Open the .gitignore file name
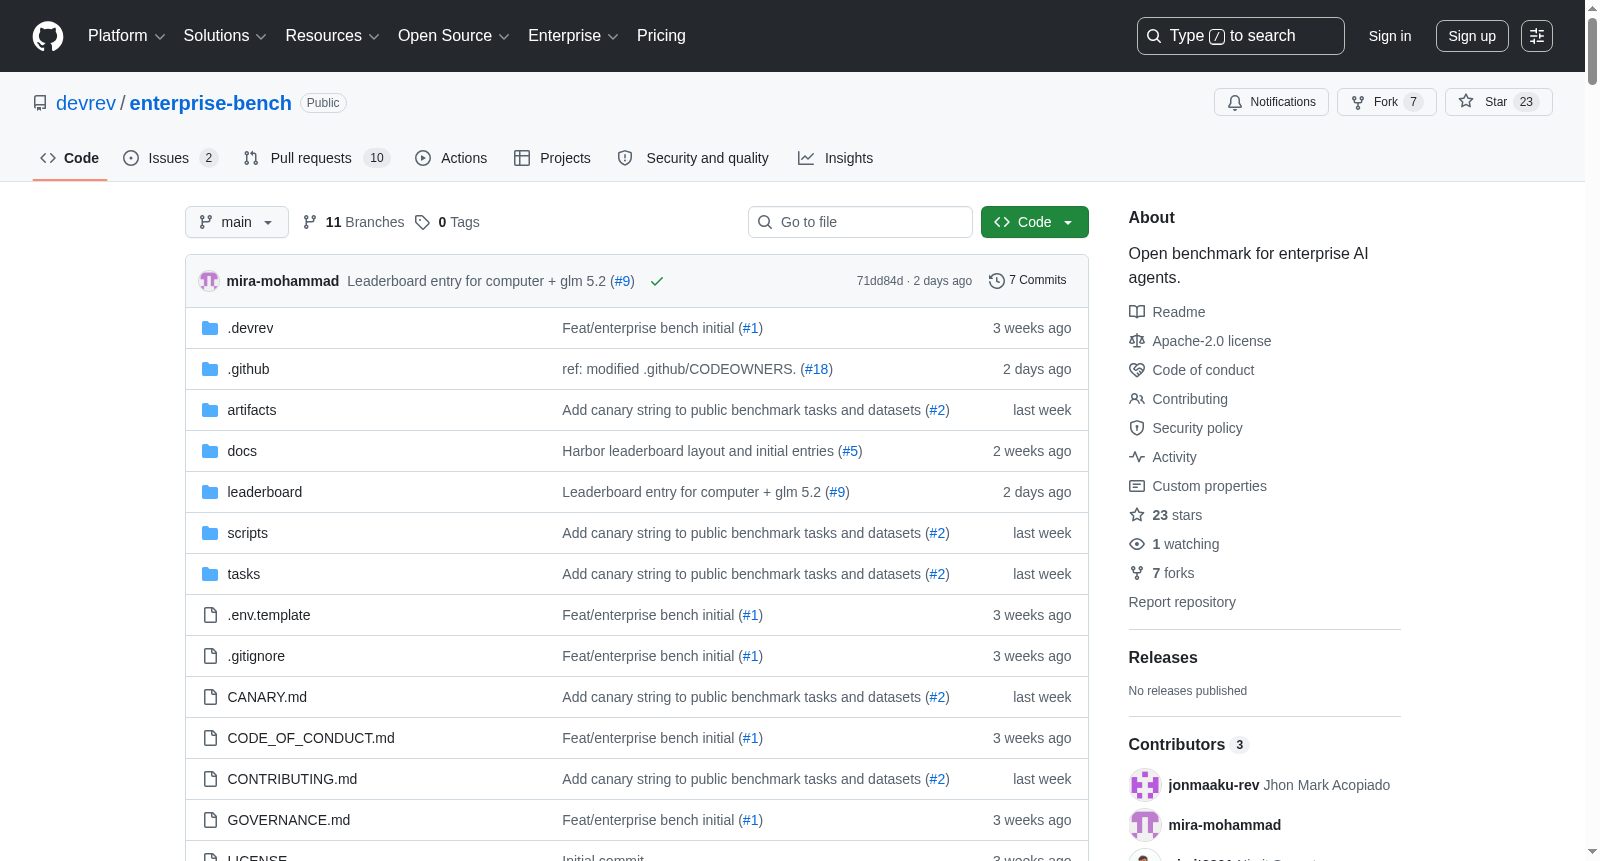 click(256, 656)
